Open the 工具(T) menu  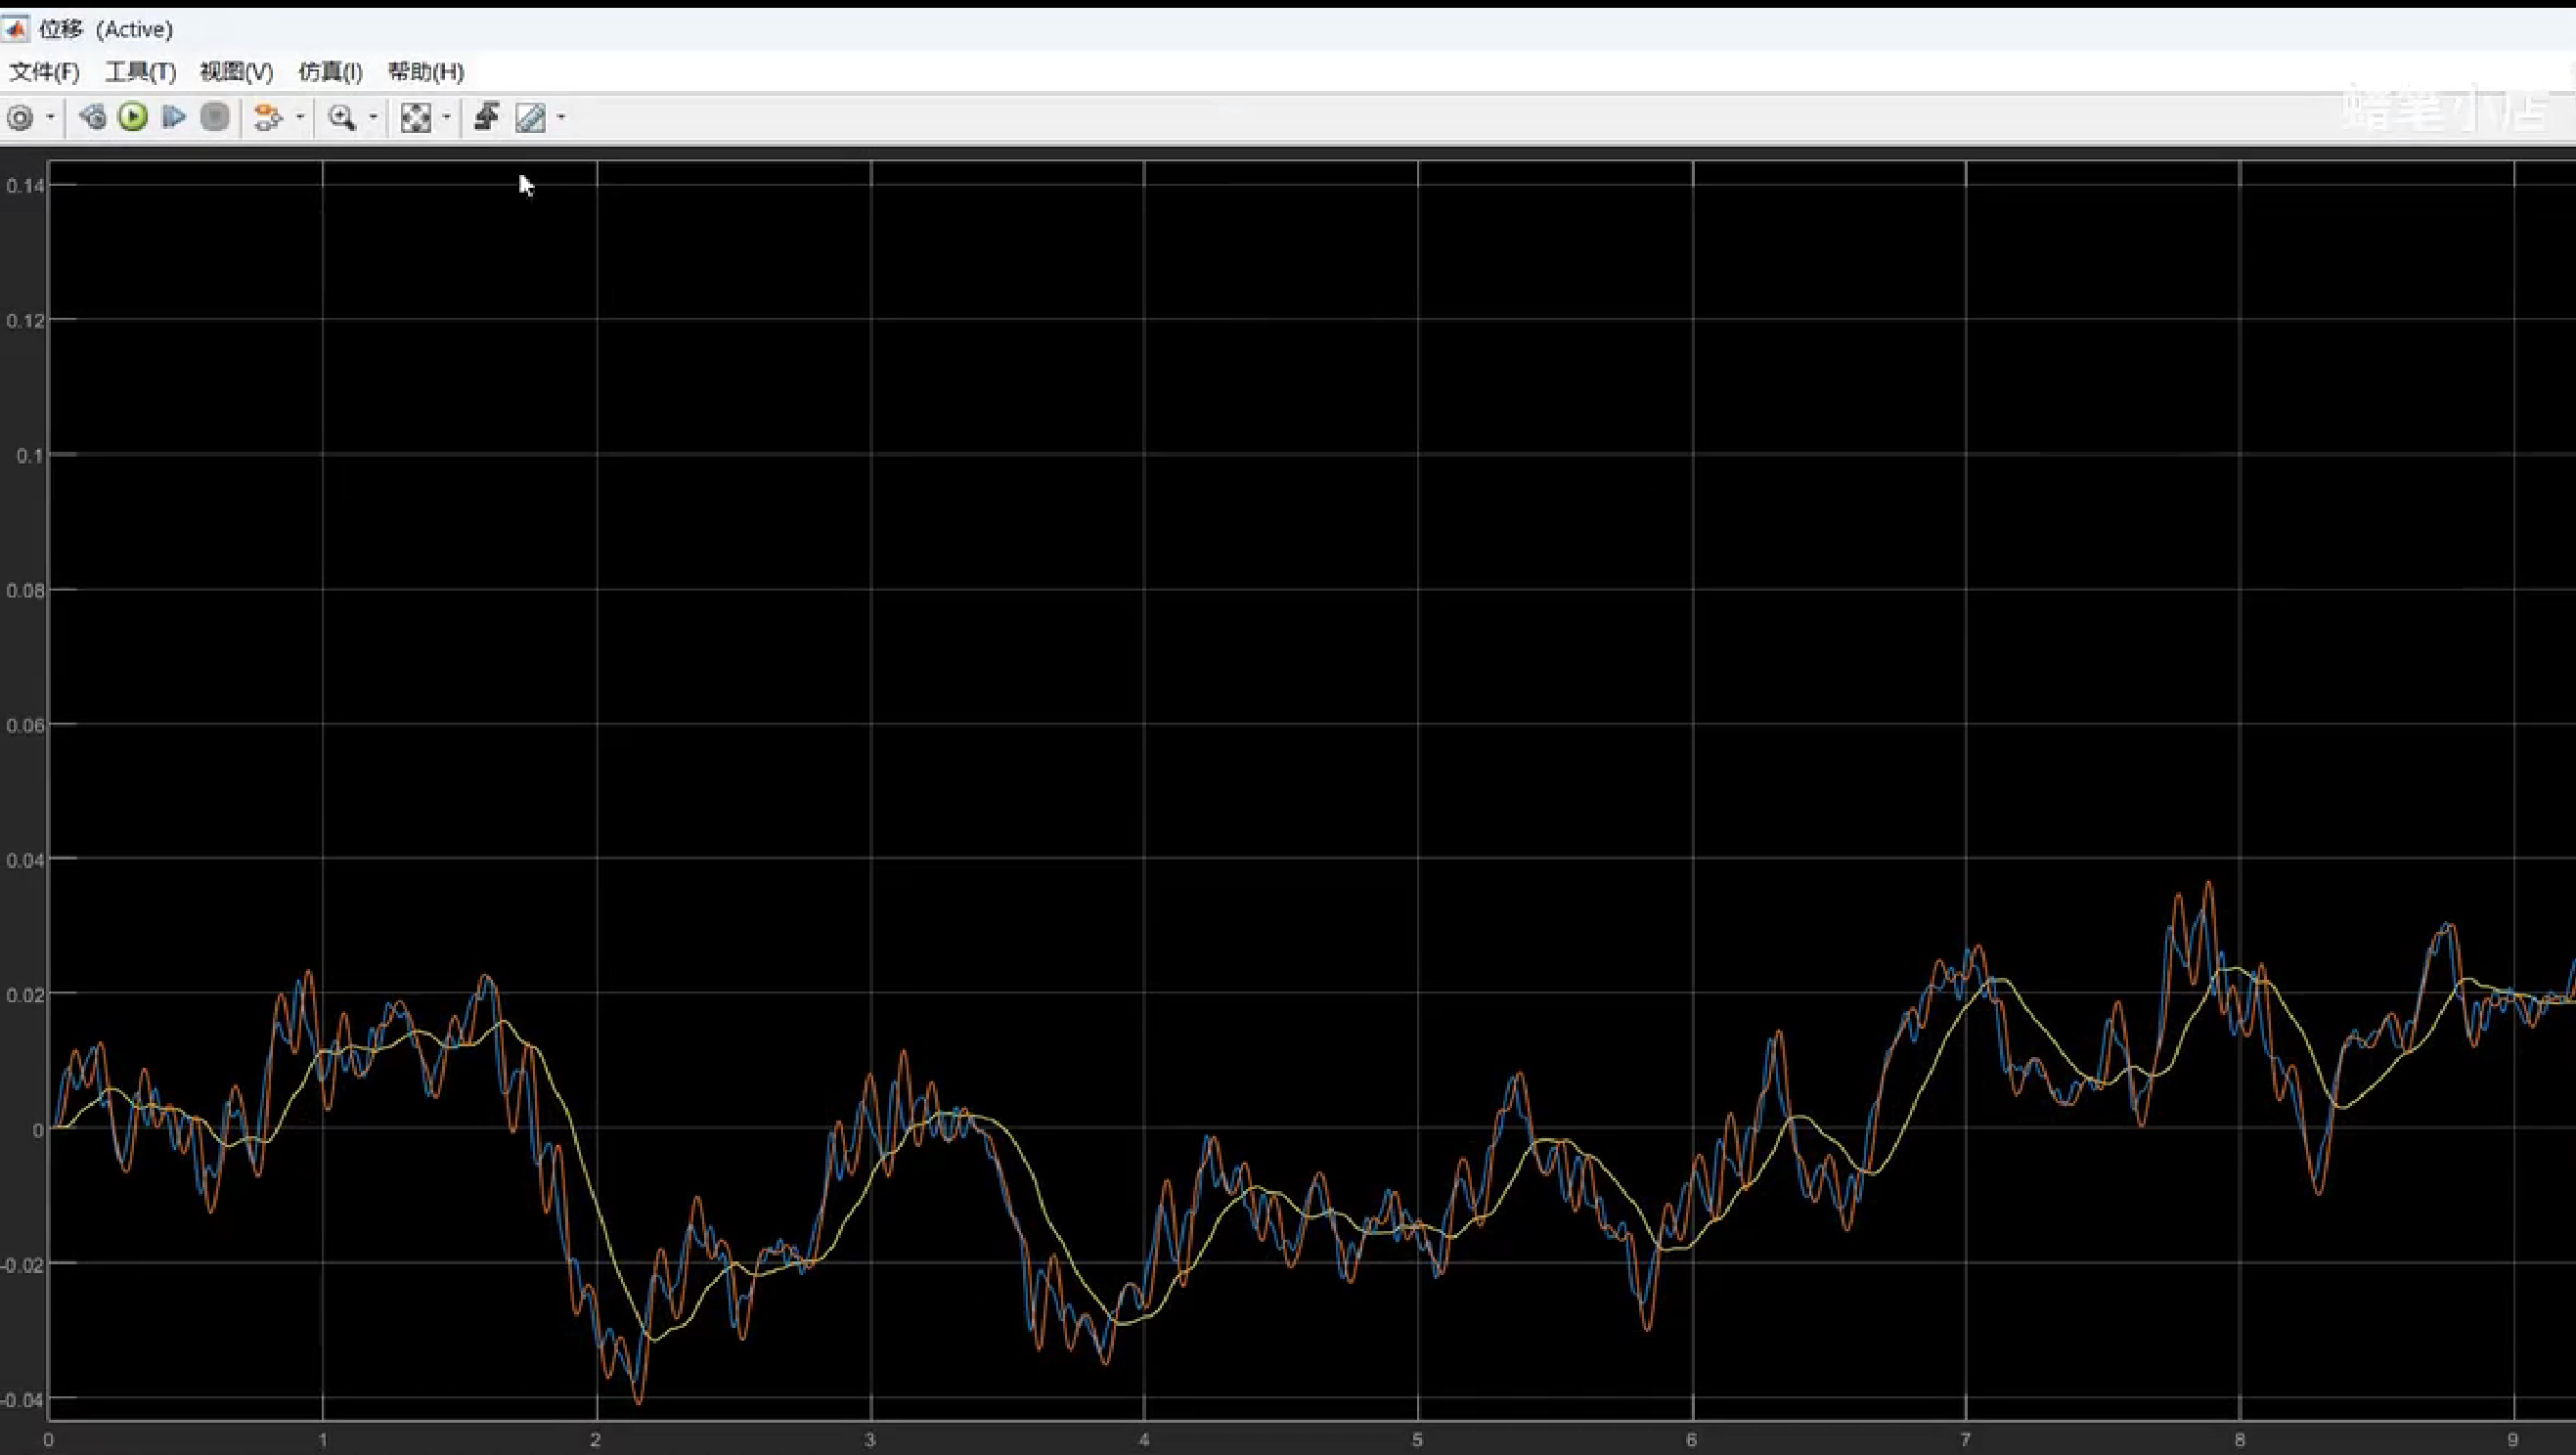[x=140, y=72]
